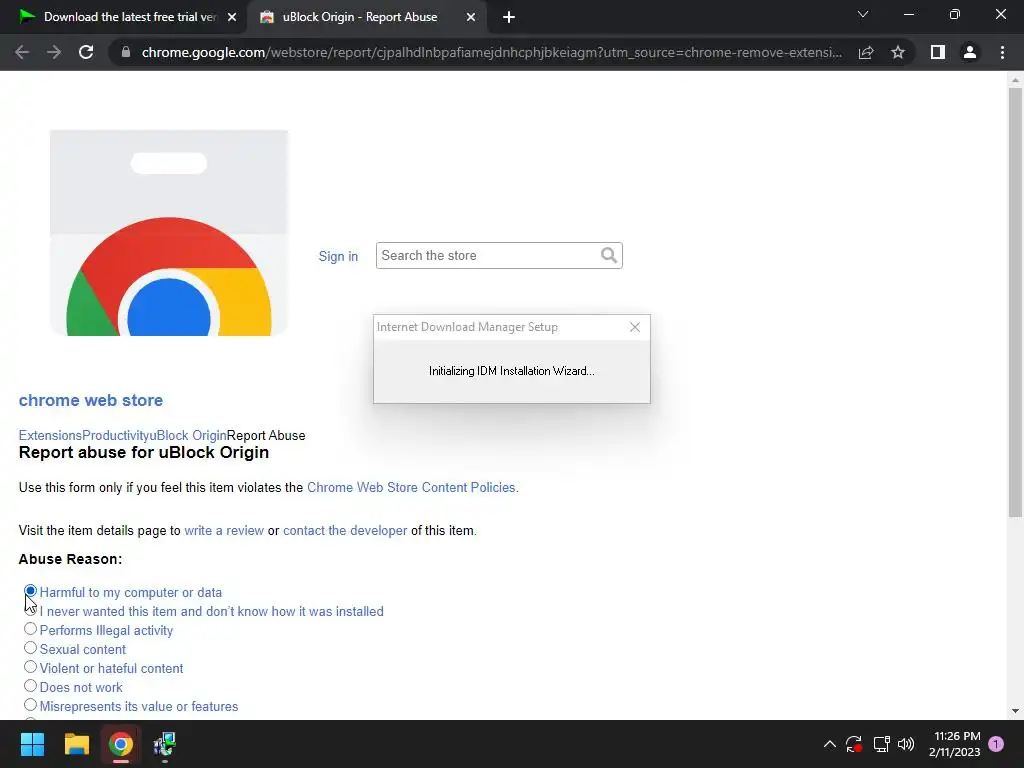
Task: Click the address bar URL
Action: pos(491,52)
